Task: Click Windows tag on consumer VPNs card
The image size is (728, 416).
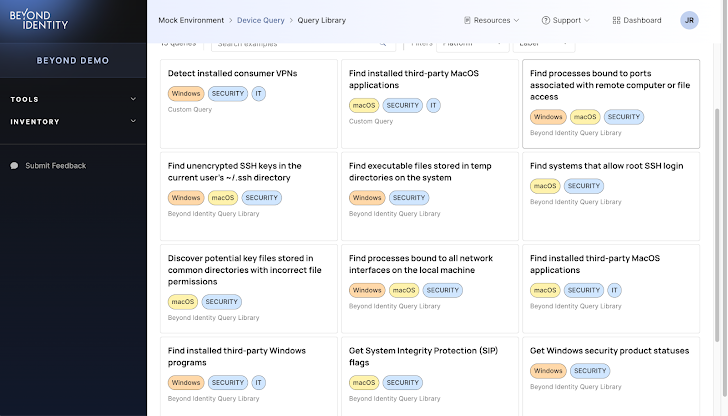Action: [x=186, y=93]
